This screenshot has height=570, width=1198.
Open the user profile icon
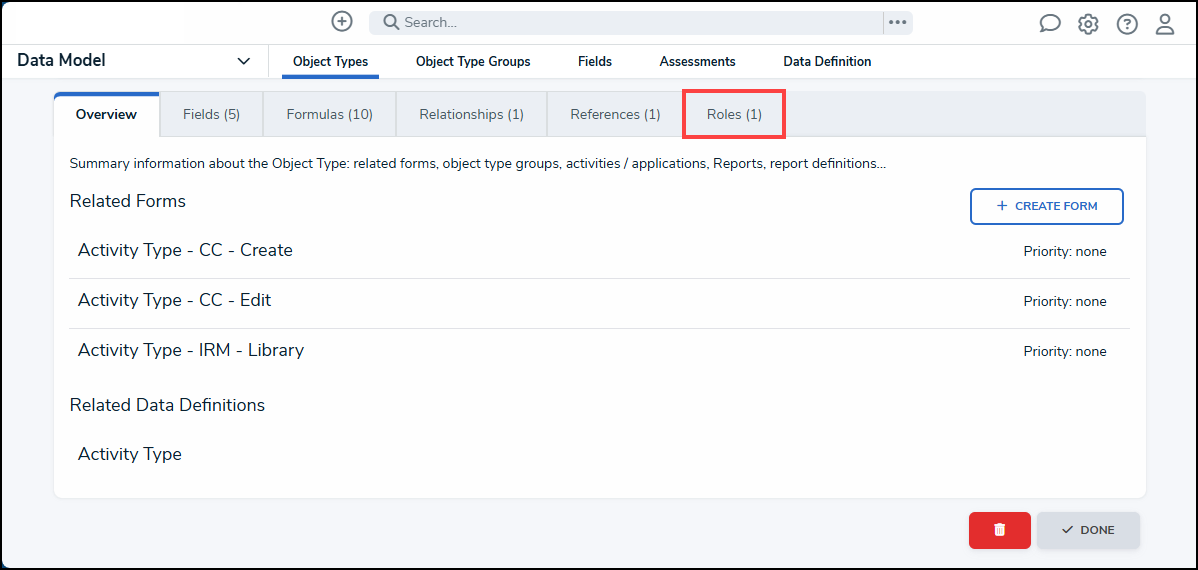[x=1165, y=24]
